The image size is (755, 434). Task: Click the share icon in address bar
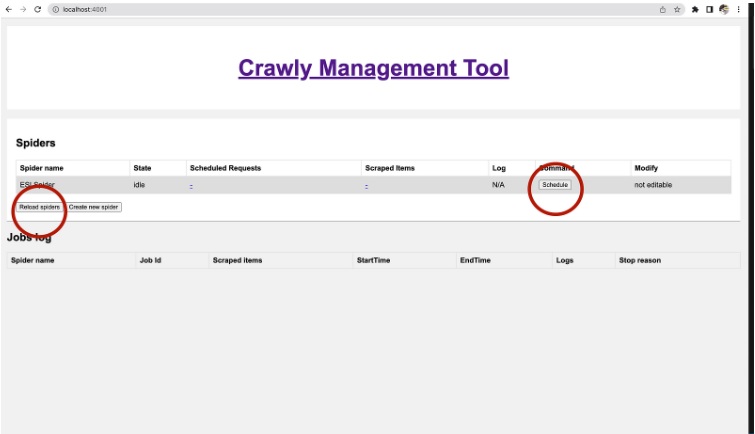point(663,10)
